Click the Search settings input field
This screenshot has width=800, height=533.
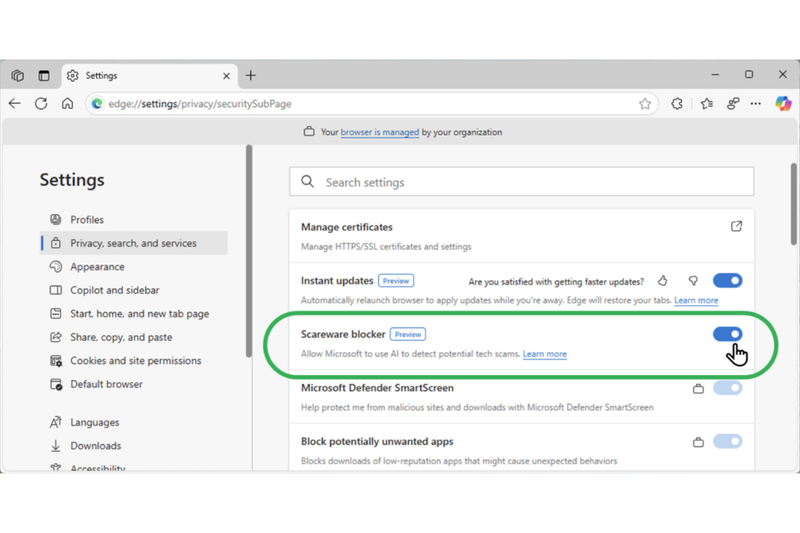point(521,182)
